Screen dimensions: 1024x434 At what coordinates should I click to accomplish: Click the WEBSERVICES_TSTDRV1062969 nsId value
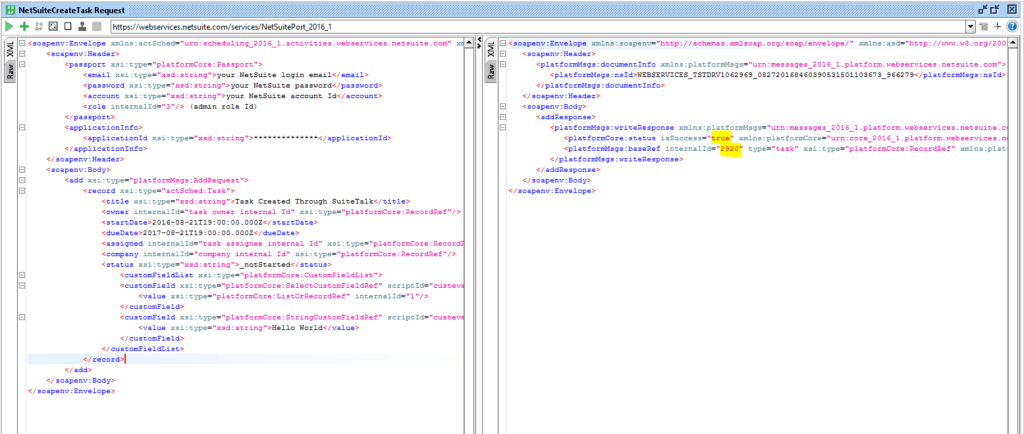tap(776, 75)
